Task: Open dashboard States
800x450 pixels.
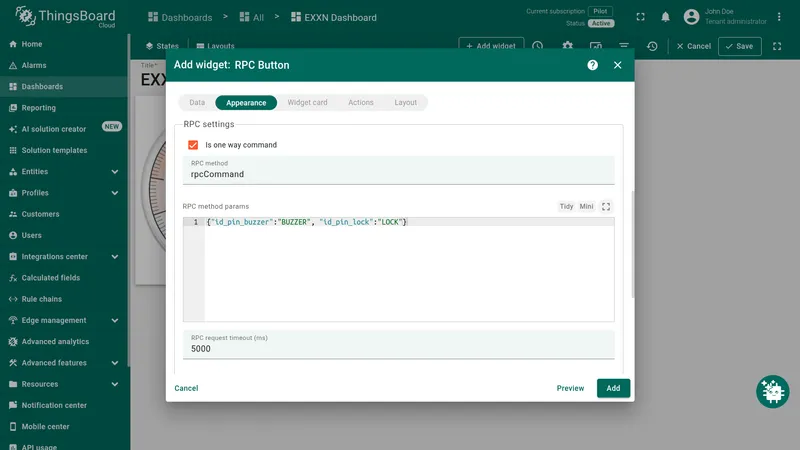Action: [162, 46]
